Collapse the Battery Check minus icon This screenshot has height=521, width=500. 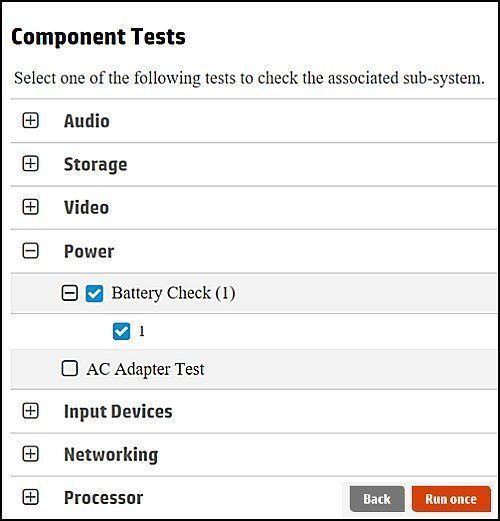coord(70,293)
